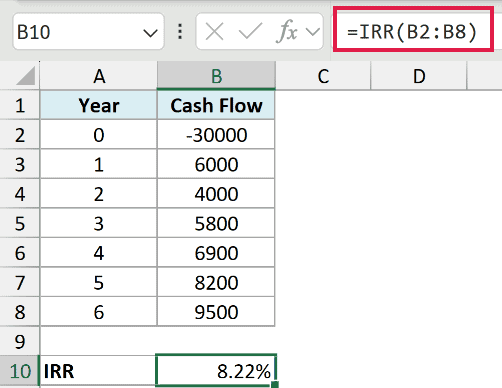Select column A header
The height and width of the screenshot is (388, 502).
tap(99, 76)
